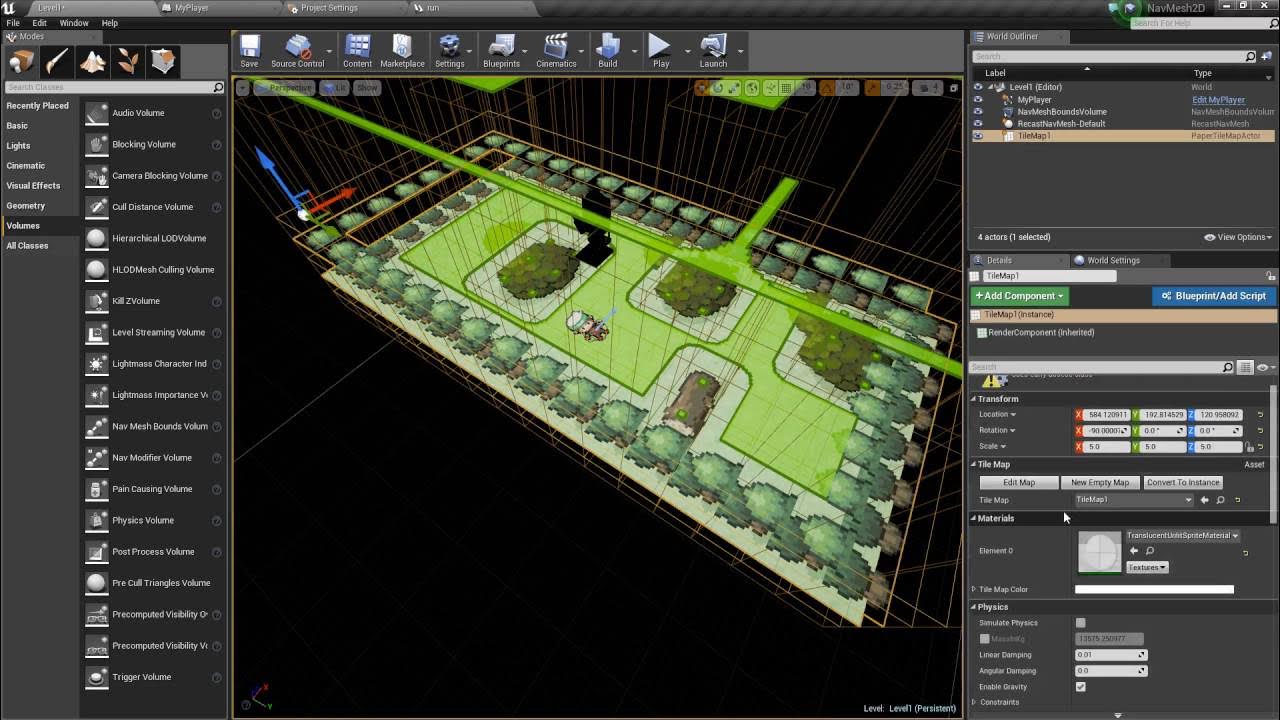Toggle the MassInKg override checkbox
This screenshot has height=720, width=1280.
click(984, 639)
